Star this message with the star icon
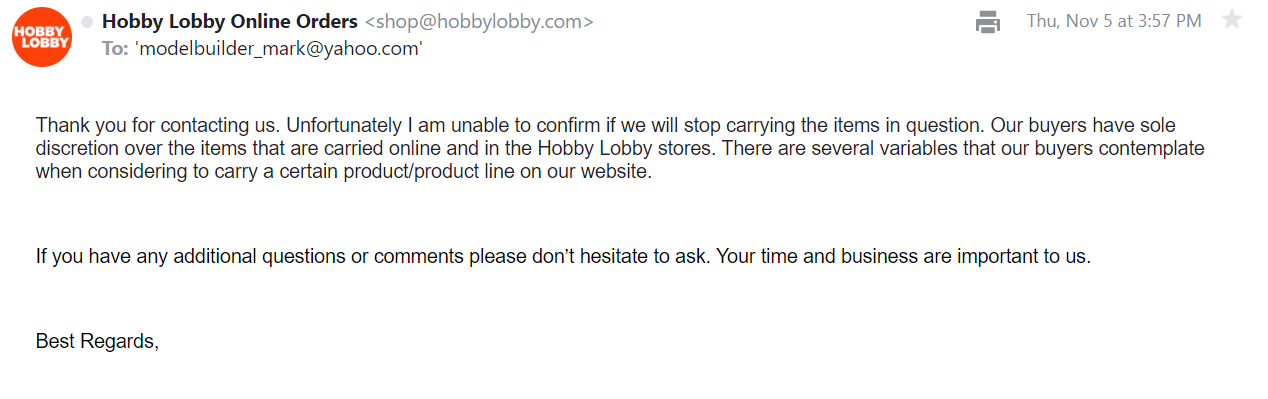 pyautogui.click(x=1232, y=20)
